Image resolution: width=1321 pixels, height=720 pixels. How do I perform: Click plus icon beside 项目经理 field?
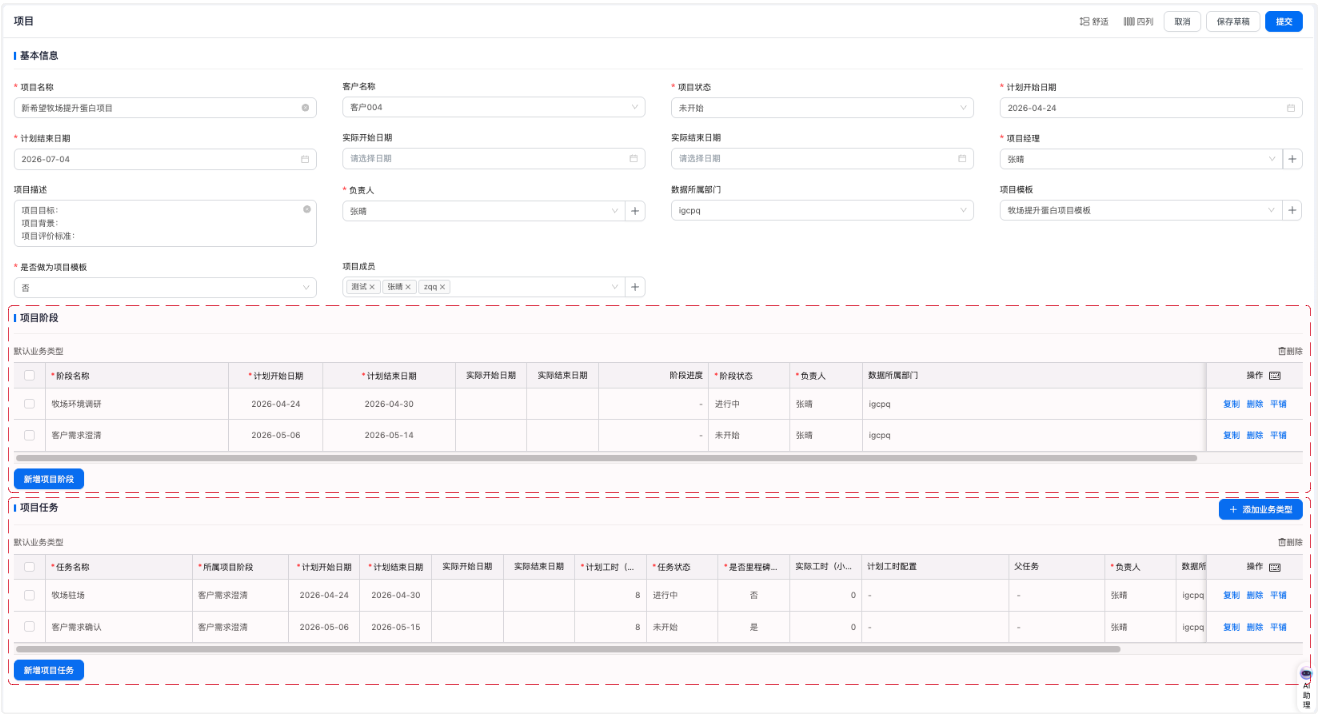1292,158
